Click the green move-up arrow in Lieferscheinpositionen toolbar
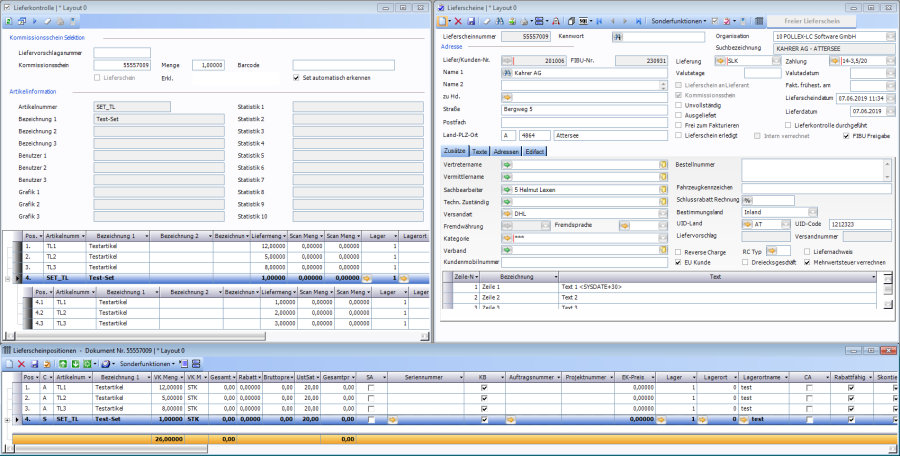Screen dimensions: 900x456 pyautogui.click(x=62, y=364)
